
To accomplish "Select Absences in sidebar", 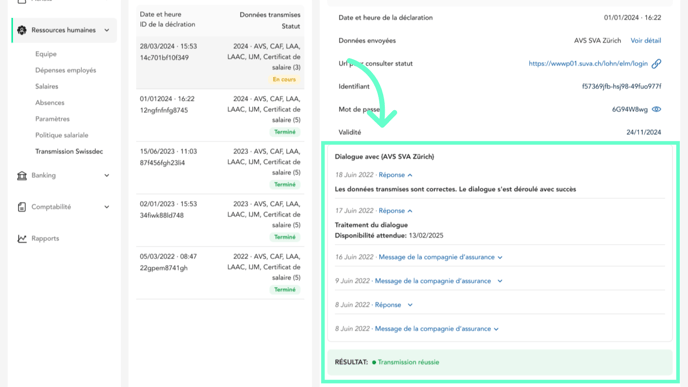I will point(50,103).
